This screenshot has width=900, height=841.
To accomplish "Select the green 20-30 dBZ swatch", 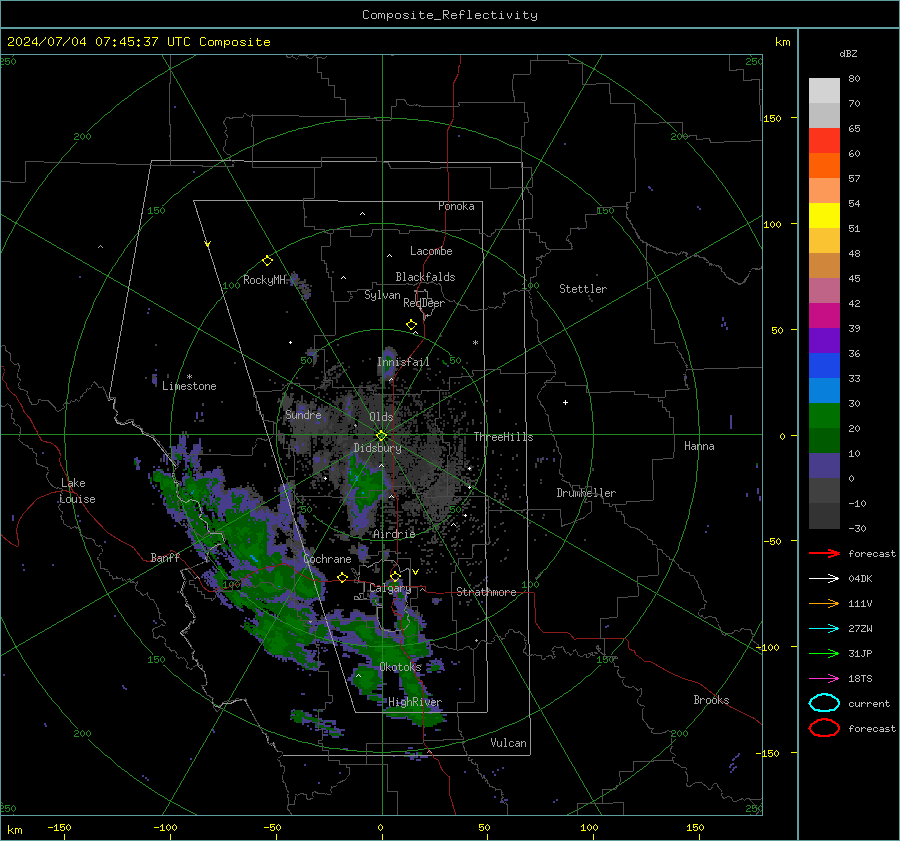I will (824, 416).
